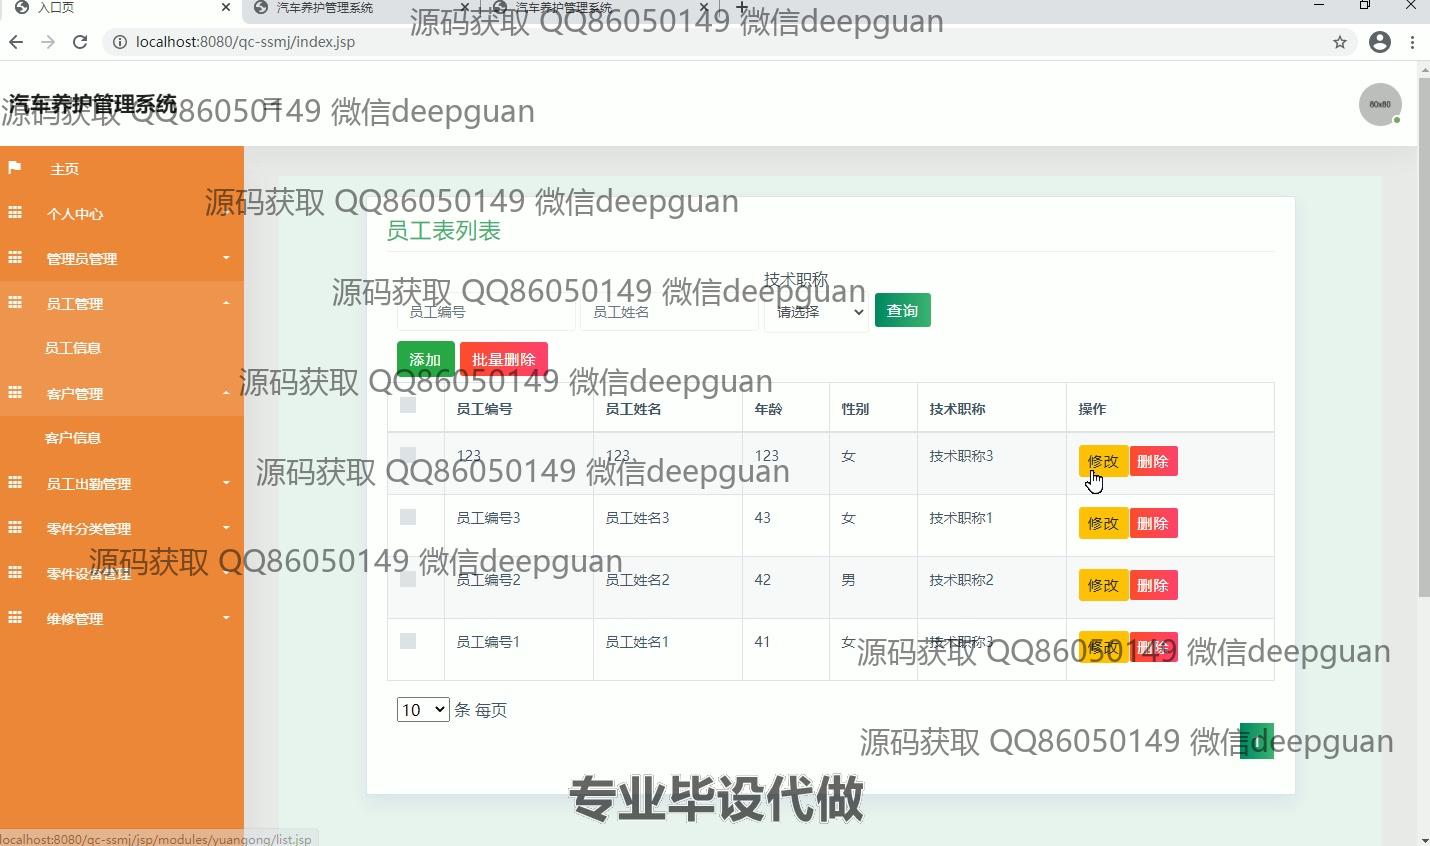Open 员工信息 submenu item
This screenshot has width=1430, height=846.
pyautogui.click(x=73, y=348)
